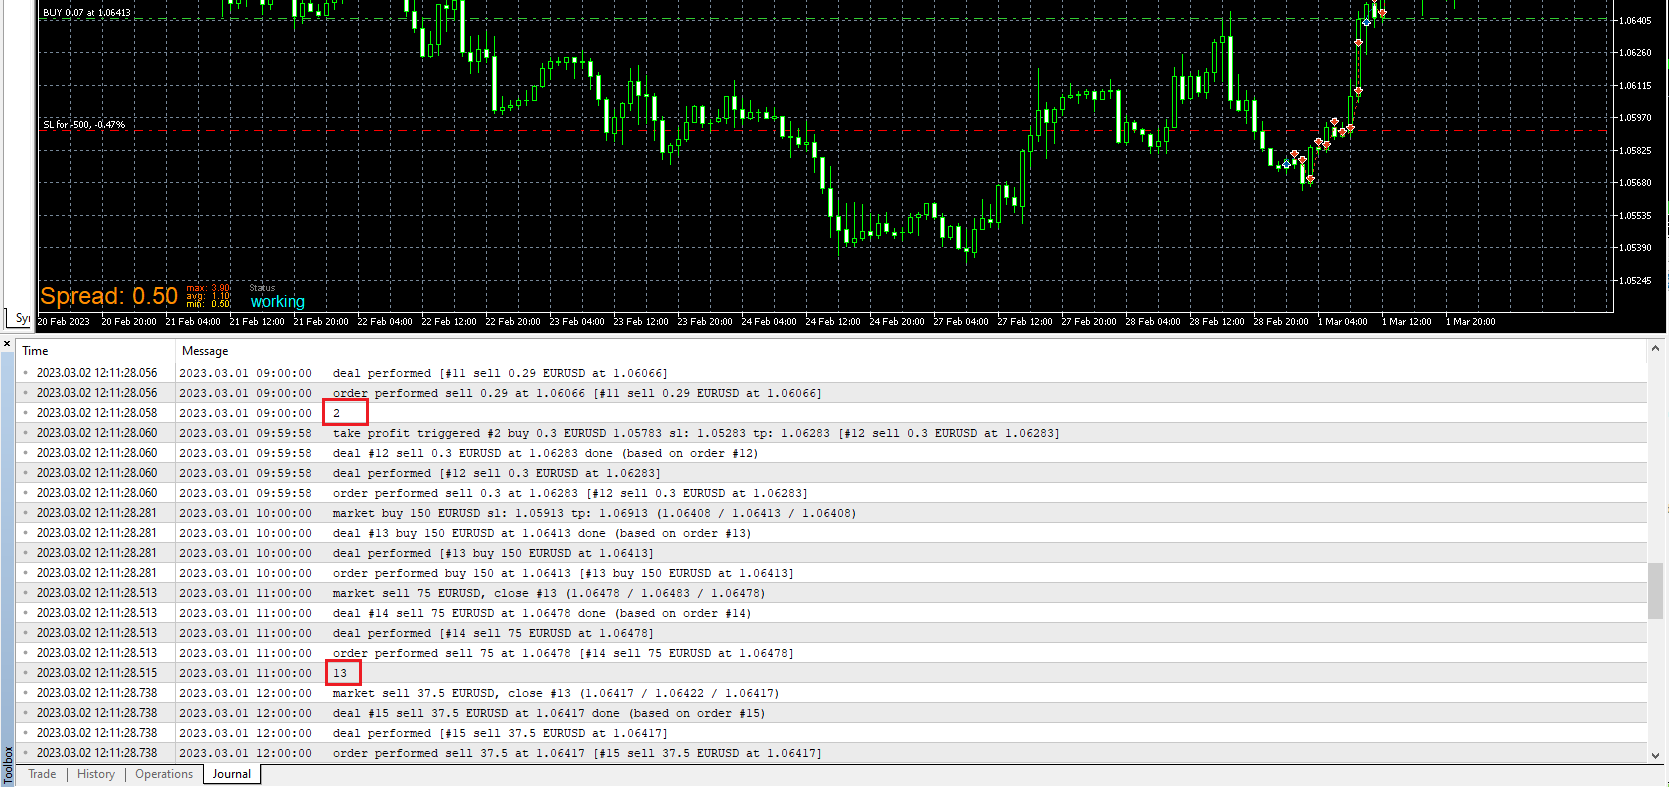Click the 1.06405 price scale label

(x=1636, y=21)
